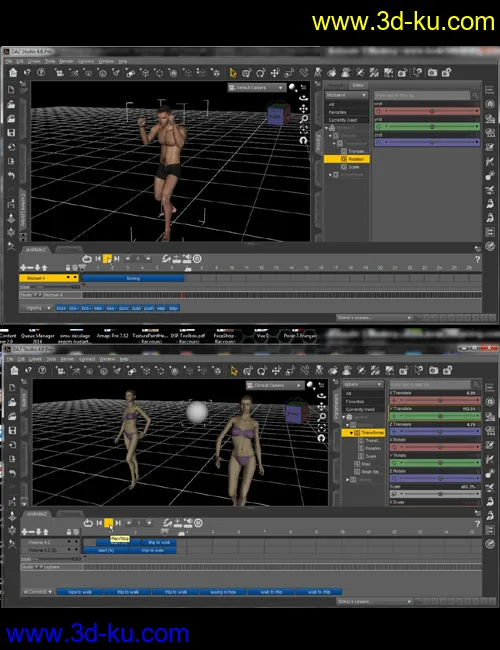Click the search magnifier in top Parameters panel
500x650 pixels.
475,95
